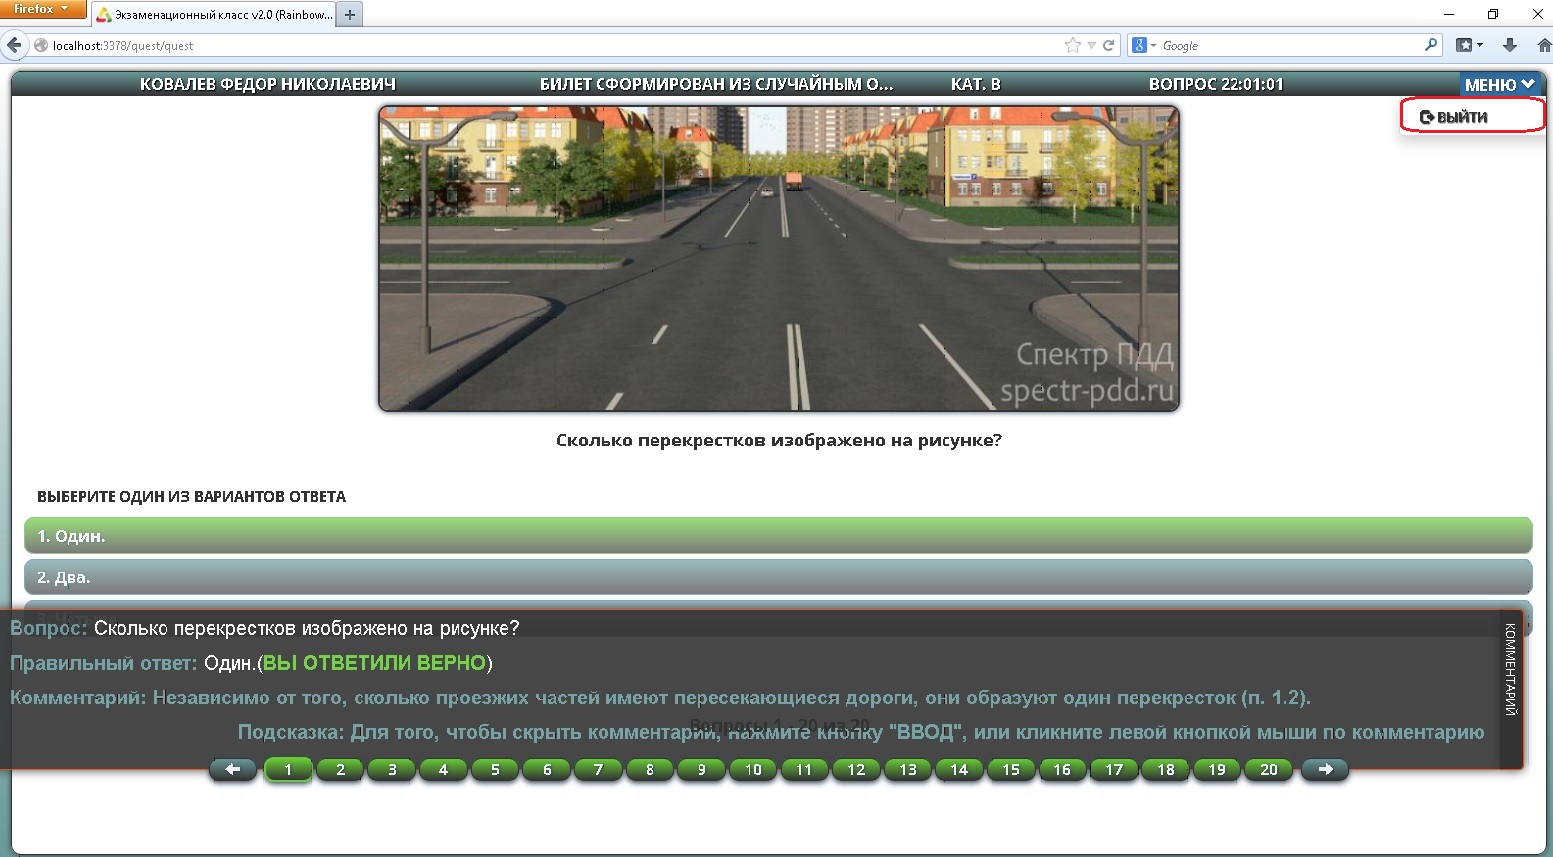1553x857 pixels.
Task: Select answer option 2. Два.
Action: [778, 577]
